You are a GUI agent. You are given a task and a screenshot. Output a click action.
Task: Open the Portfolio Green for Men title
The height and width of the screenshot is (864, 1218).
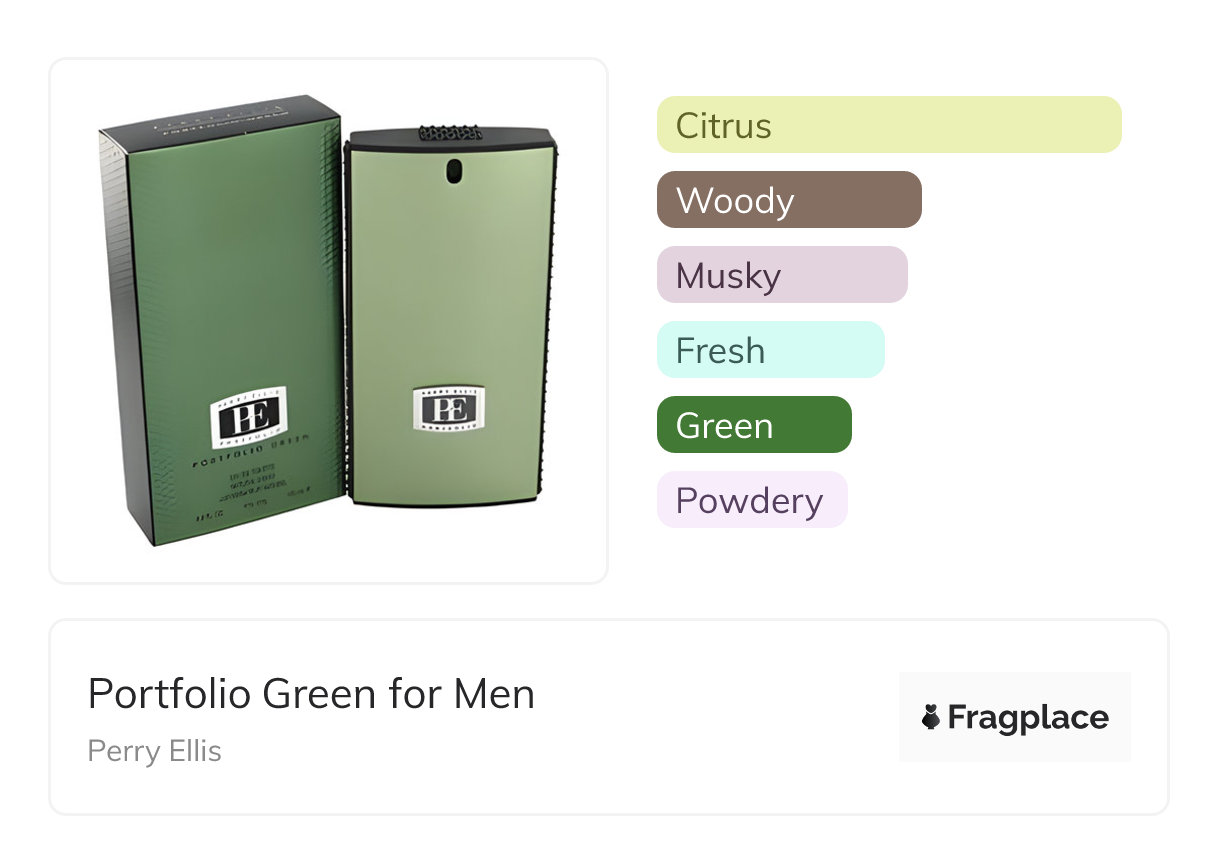tap(311, 694)
